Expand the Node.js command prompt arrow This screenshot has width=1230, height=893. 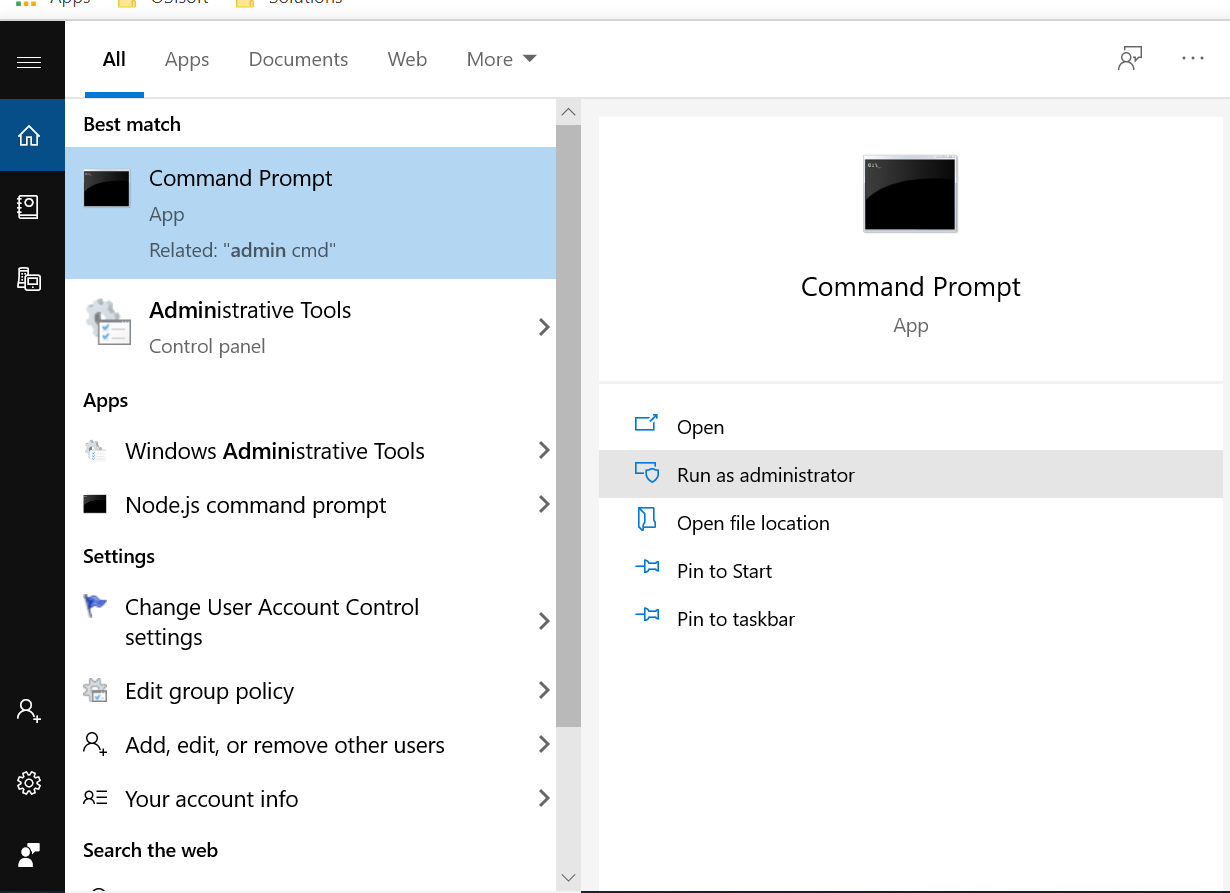[544, 505]
